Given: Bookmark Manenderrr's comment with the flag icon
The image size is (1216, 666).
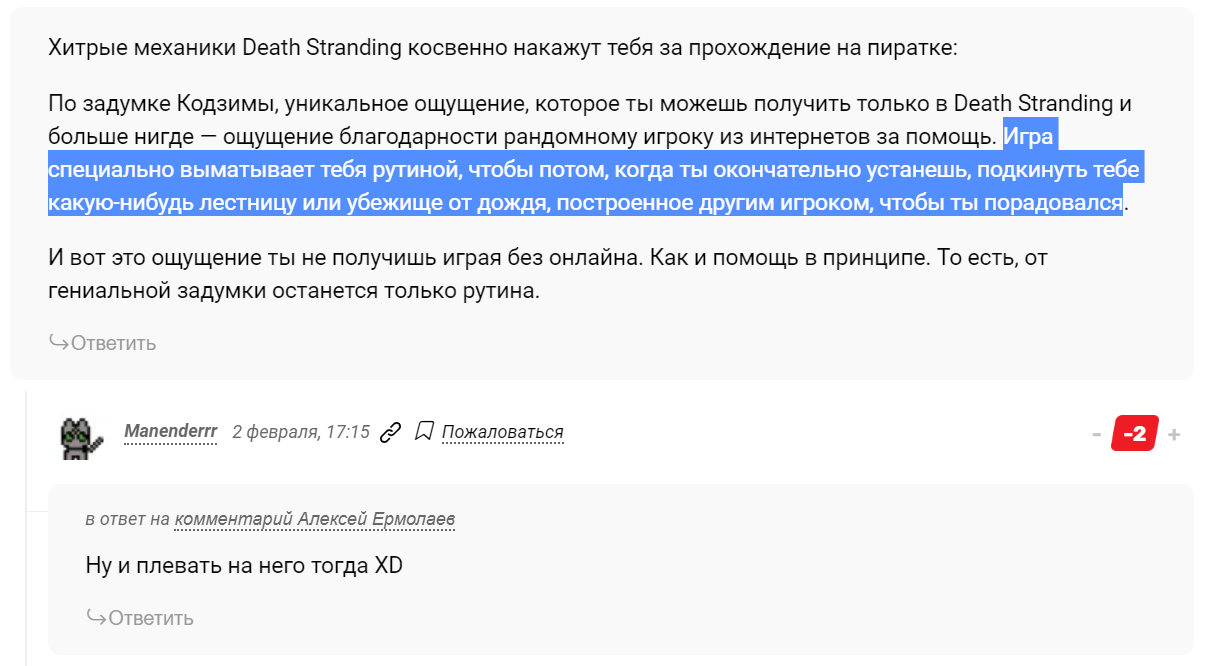Looking at the screenshot, I should click(x=424, y=432).
